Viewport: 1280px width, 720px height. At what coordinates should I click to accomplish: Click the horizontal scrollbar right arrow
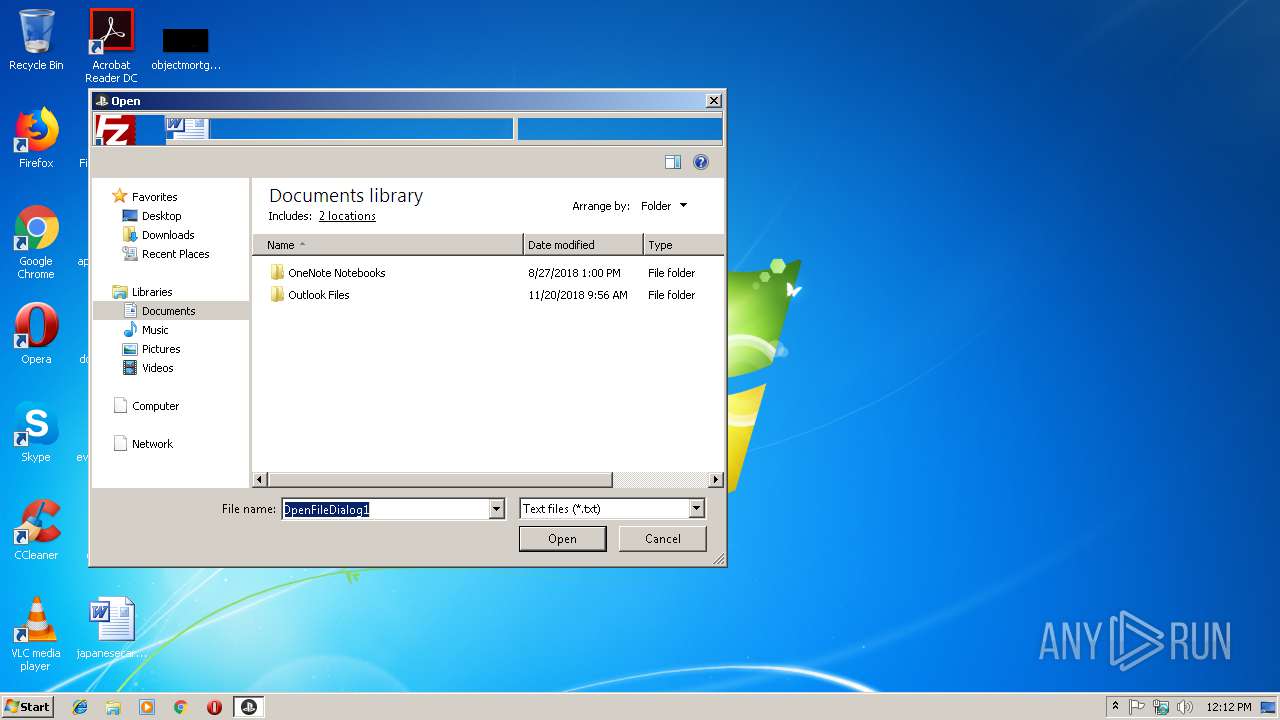pos(716,480)
